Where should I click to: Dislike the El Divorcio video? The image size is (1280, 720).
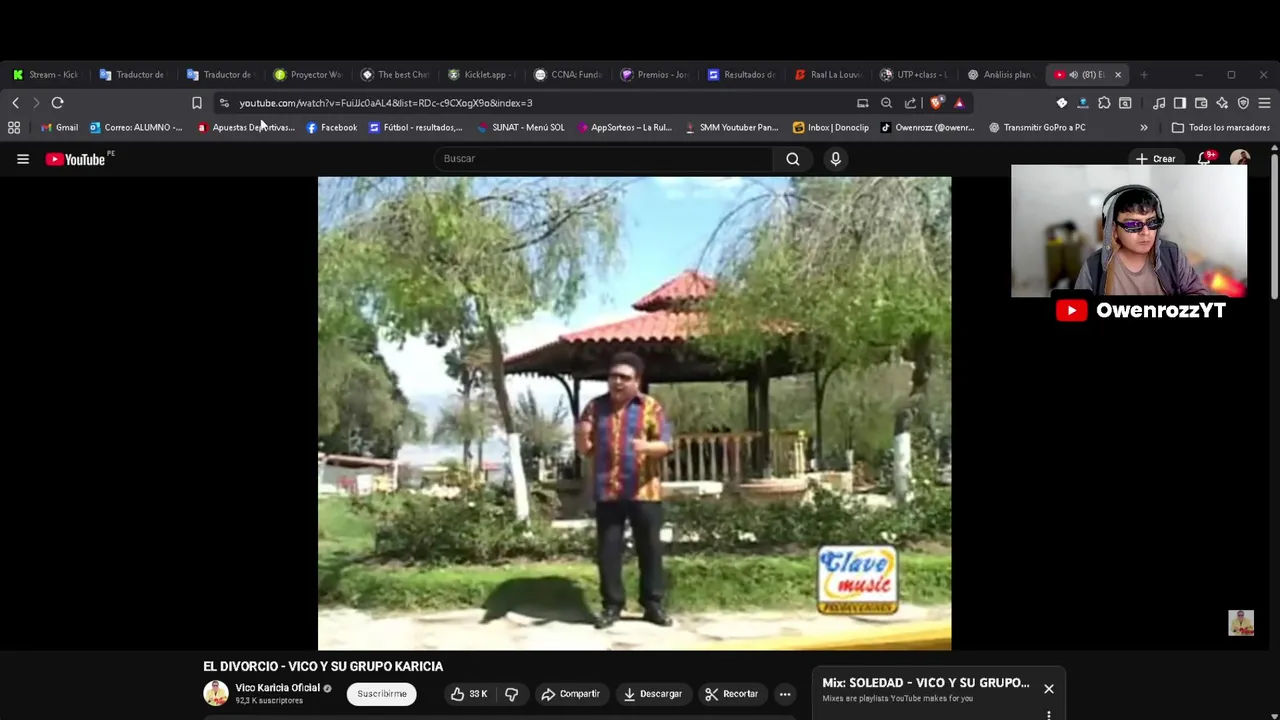(x=512, y=694)
